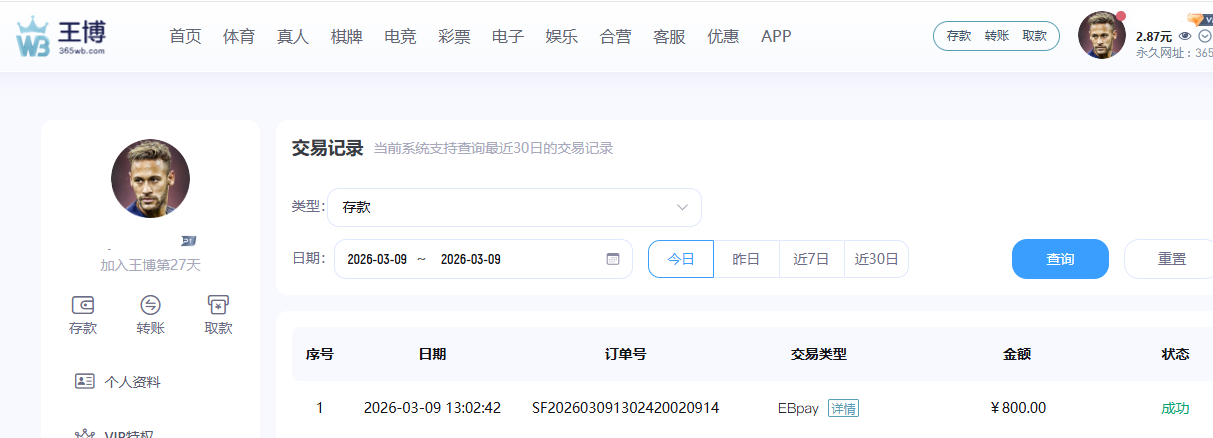Screen dimensions: 1213x438
Task: Go to 体育 in top navigation
Action: pyautogui.click(x=239, y=37)
